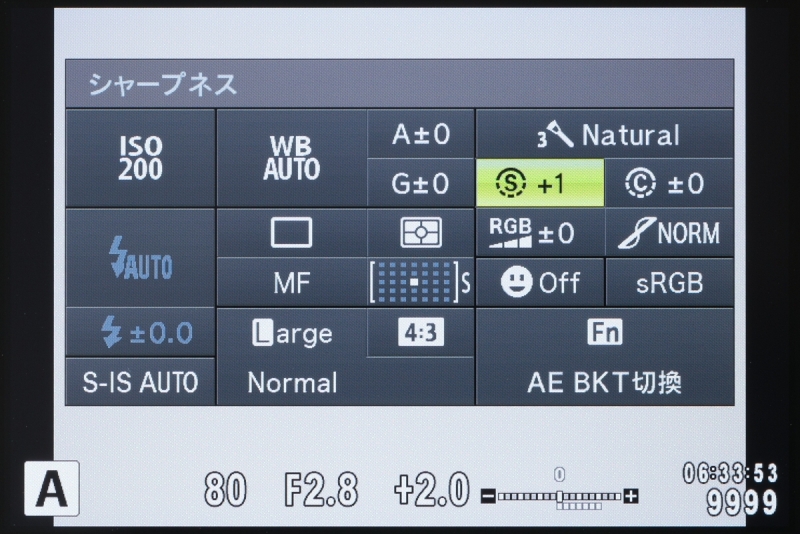Viewport: 800px width, 534px height.
Task: Select the 4:3 aspect ratio icon
Action: tap(420, 332)
